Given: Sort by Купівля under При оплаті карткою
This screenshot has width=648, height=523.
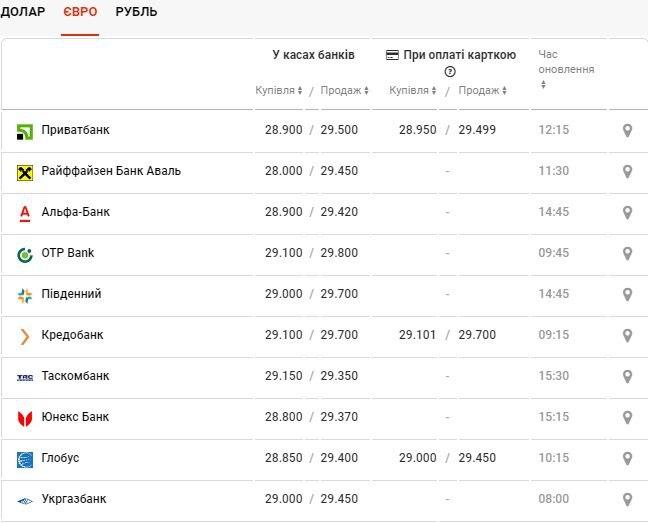Looking at the screenshot, I should pyautogui.click(x=412, y=91).
